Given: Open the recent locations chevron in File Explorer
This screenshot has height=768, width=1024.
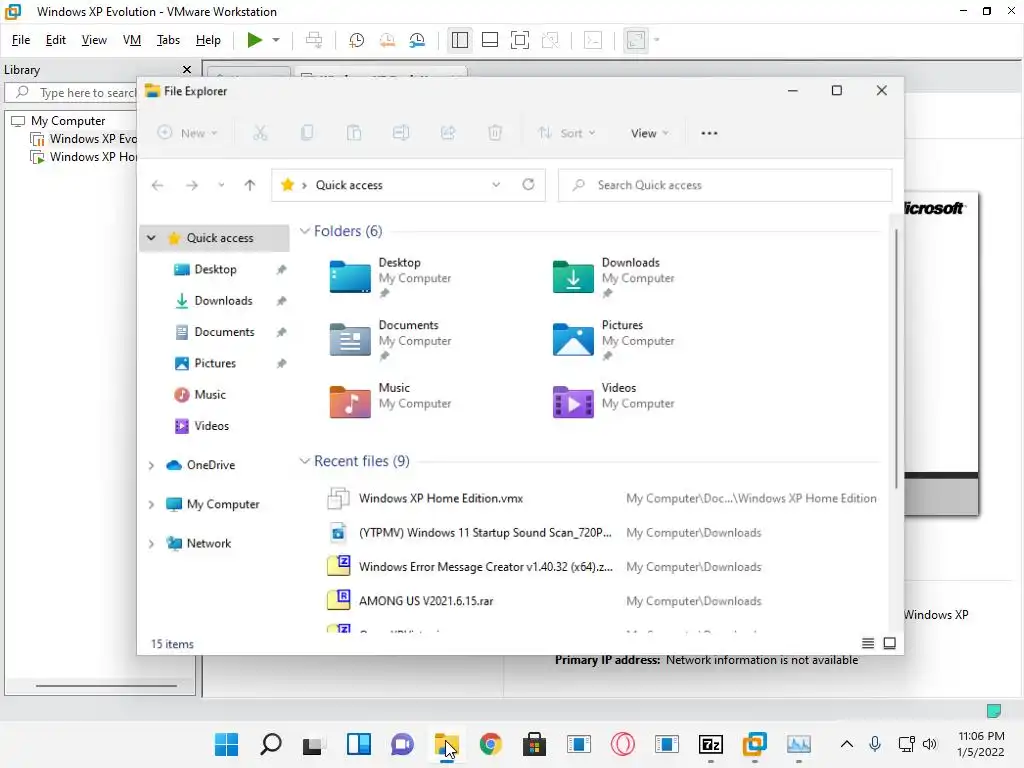Looking at the screenshot, I should tap(221, 185).
